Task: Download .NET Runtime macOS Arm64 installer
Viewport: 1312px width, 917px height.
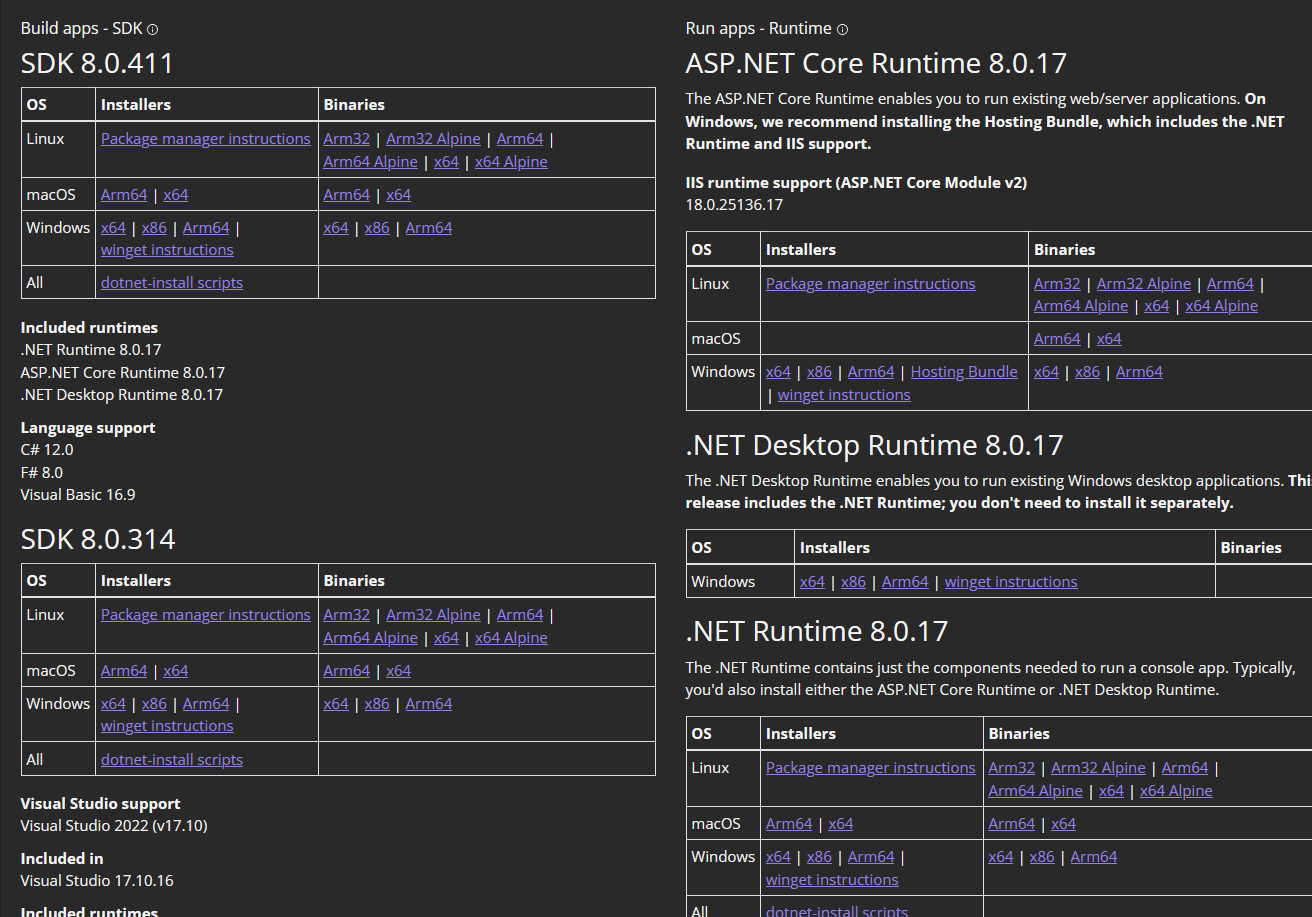Action: click(x=789, y=824)
